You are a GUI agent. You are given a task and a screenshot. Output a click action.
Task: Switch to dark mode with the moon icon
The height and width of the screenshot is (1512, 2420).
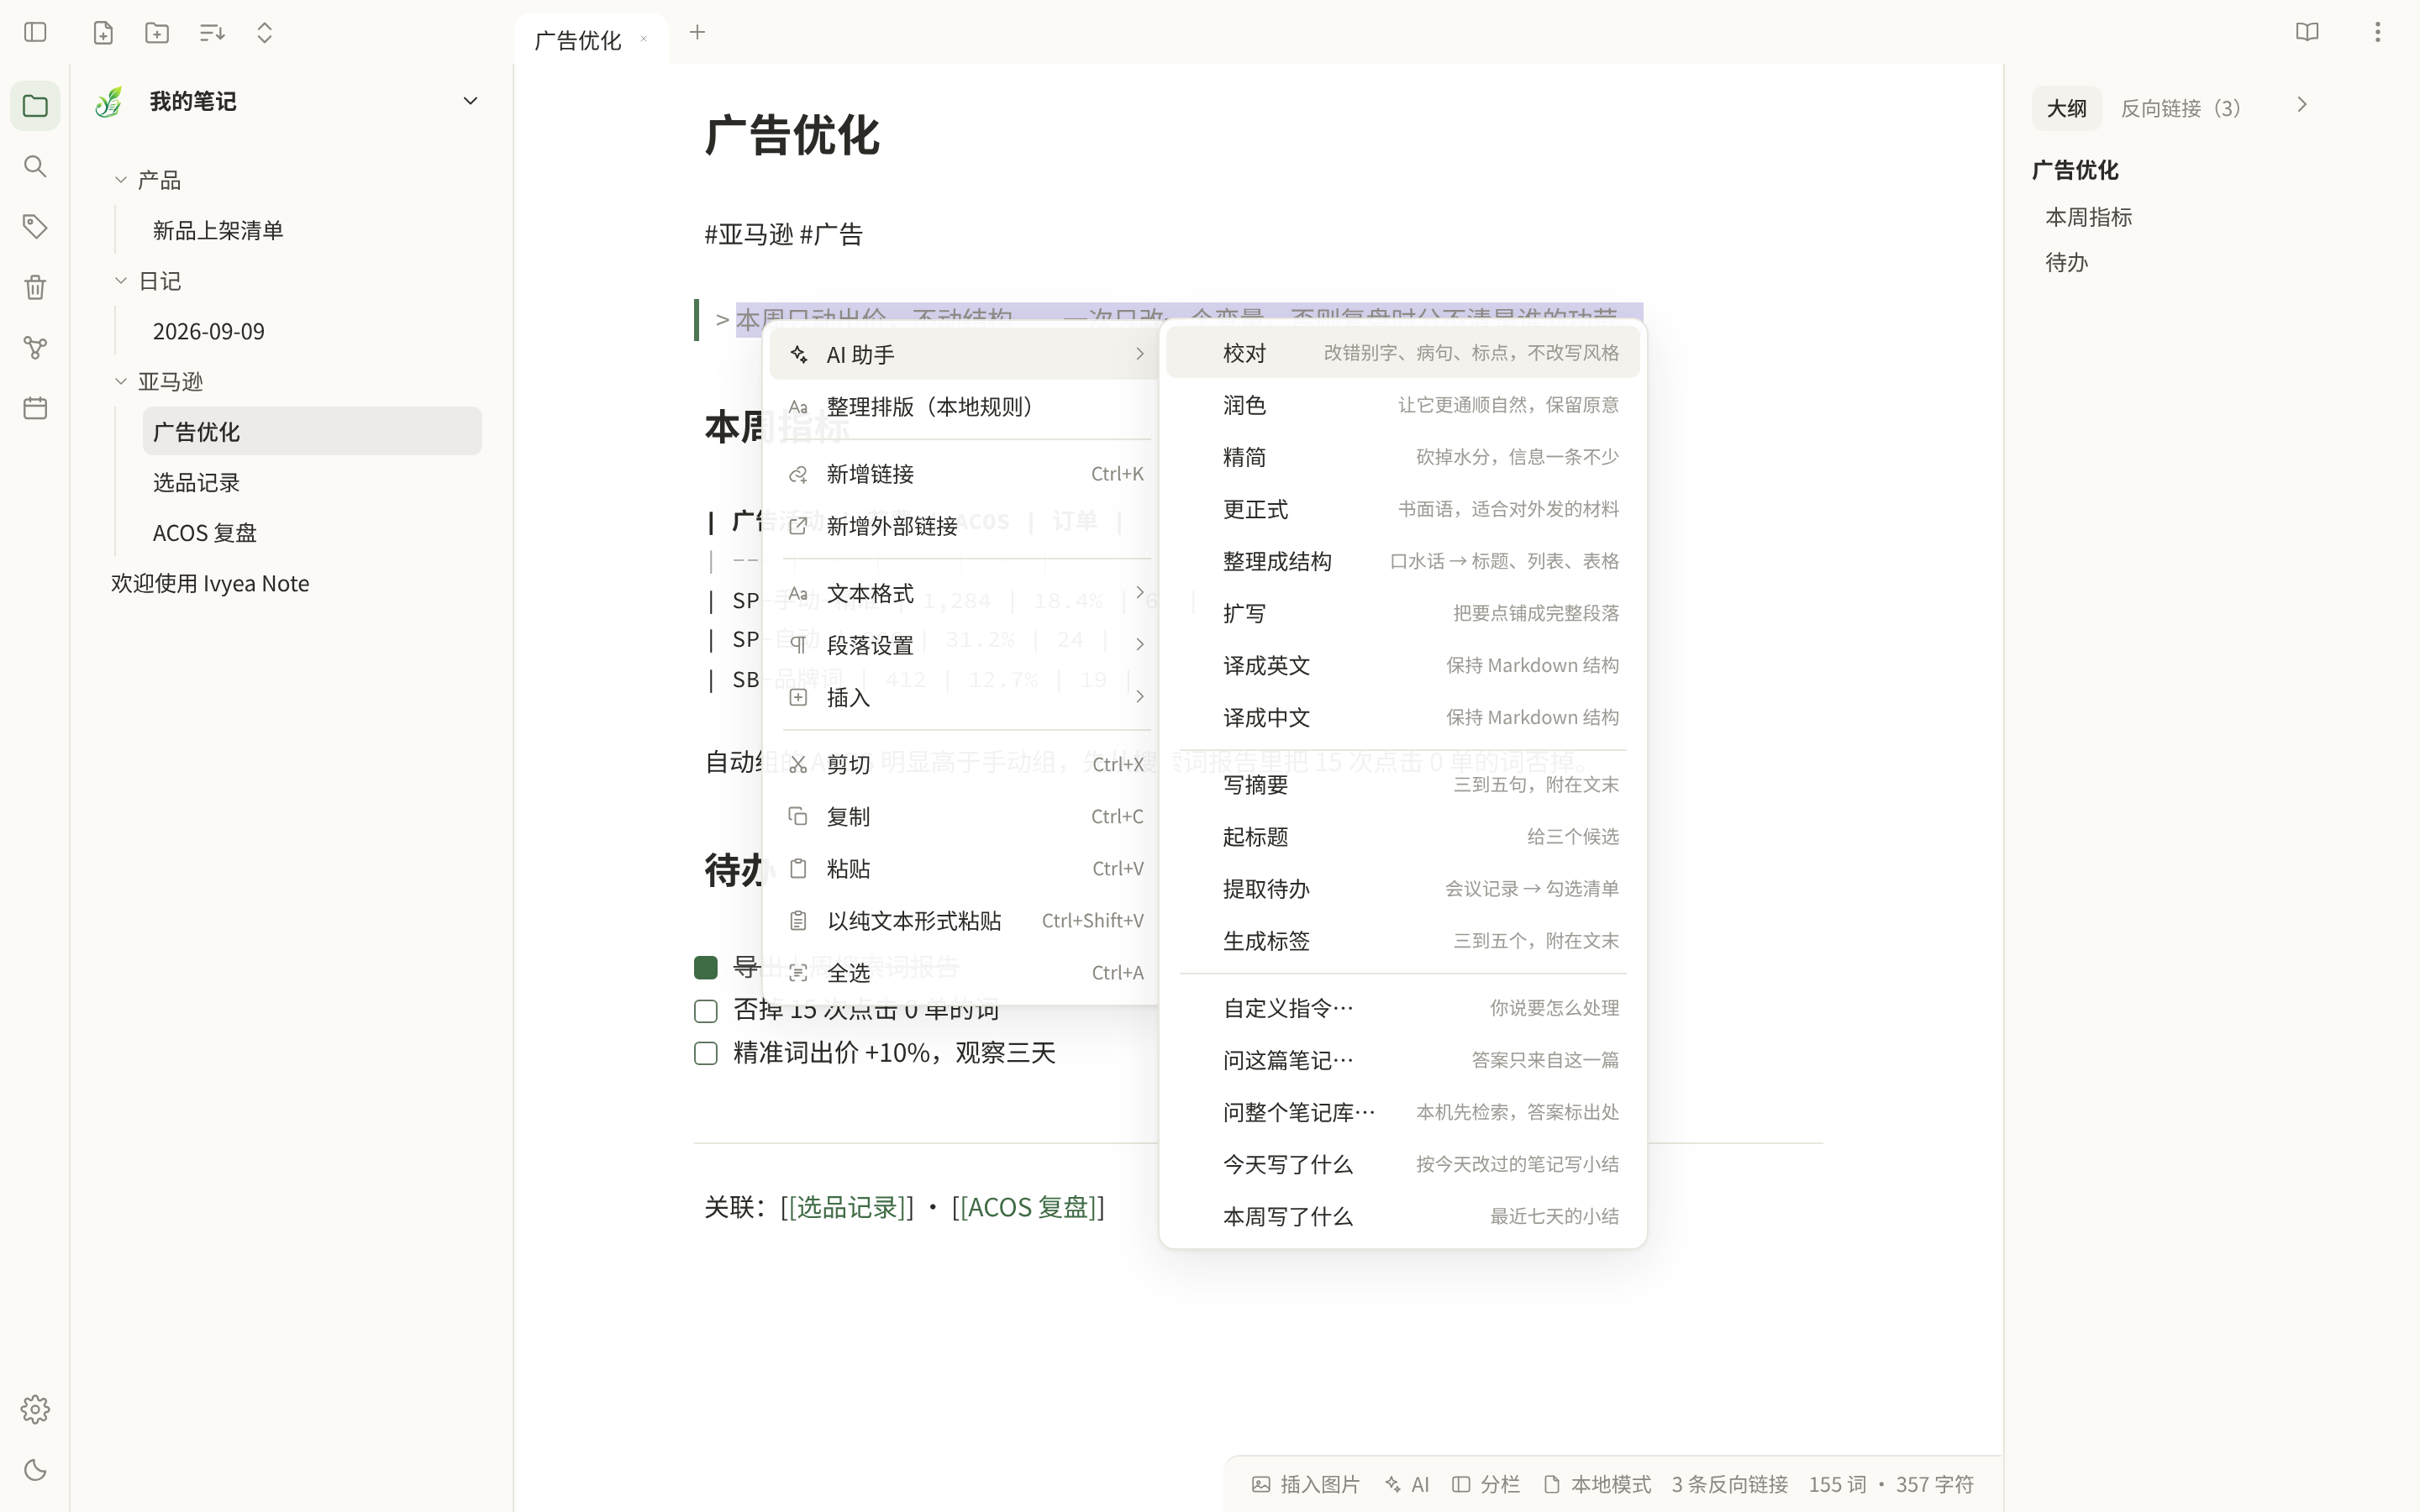click(35, 1470)
